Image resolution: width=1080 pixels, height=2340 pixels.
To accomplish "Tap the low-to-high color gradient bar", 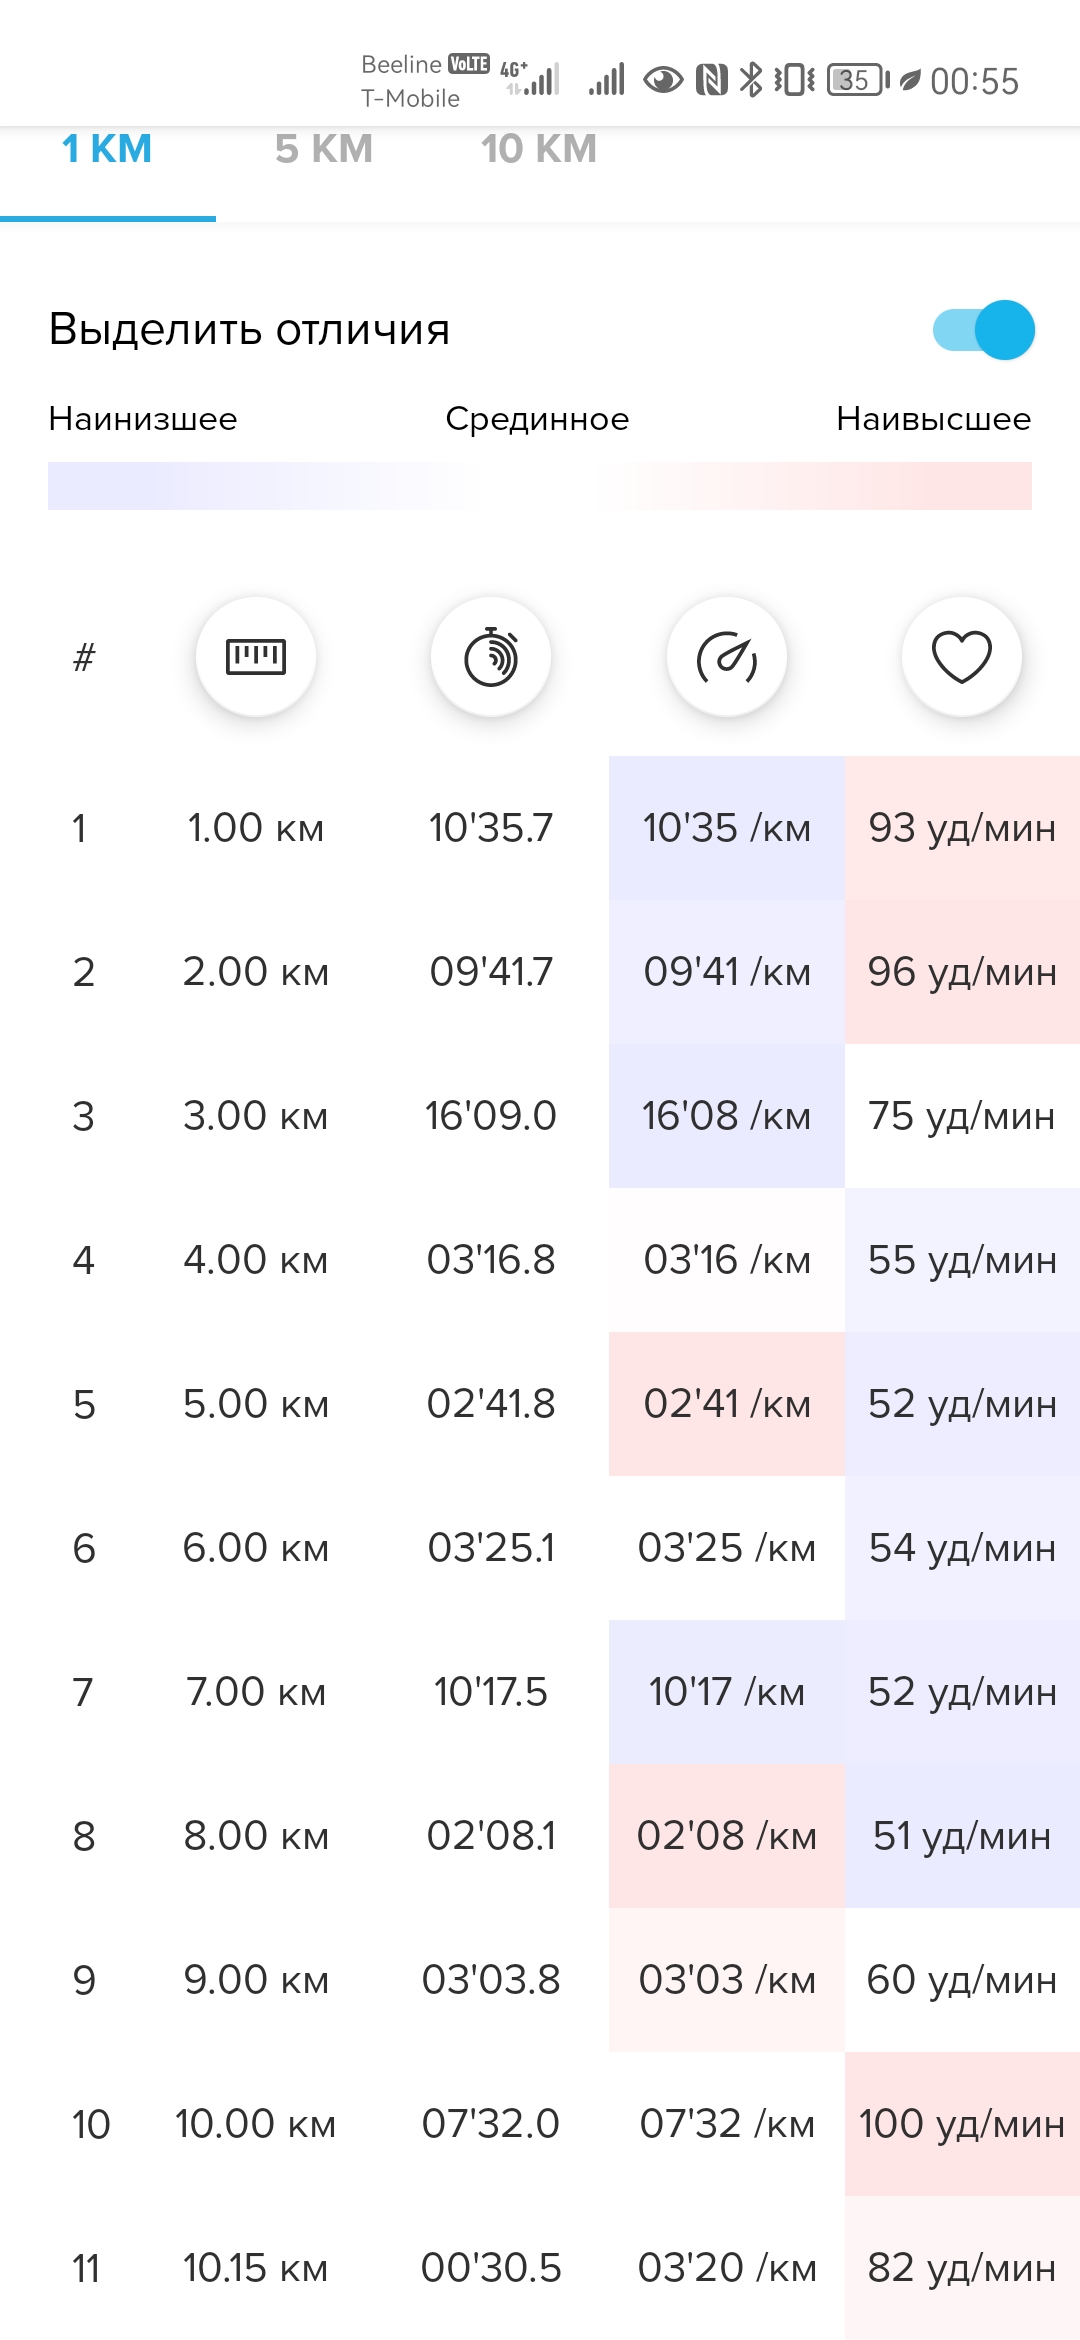I will [540, 486].
